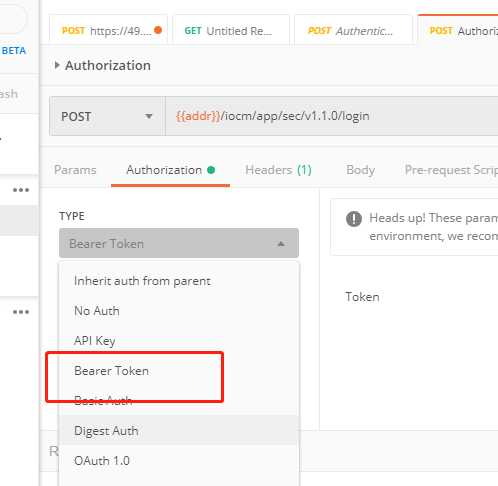
Task: Click the request URL field with /iocm/app/sec/v1.1.0/login
Action: (x=332, y=116)
